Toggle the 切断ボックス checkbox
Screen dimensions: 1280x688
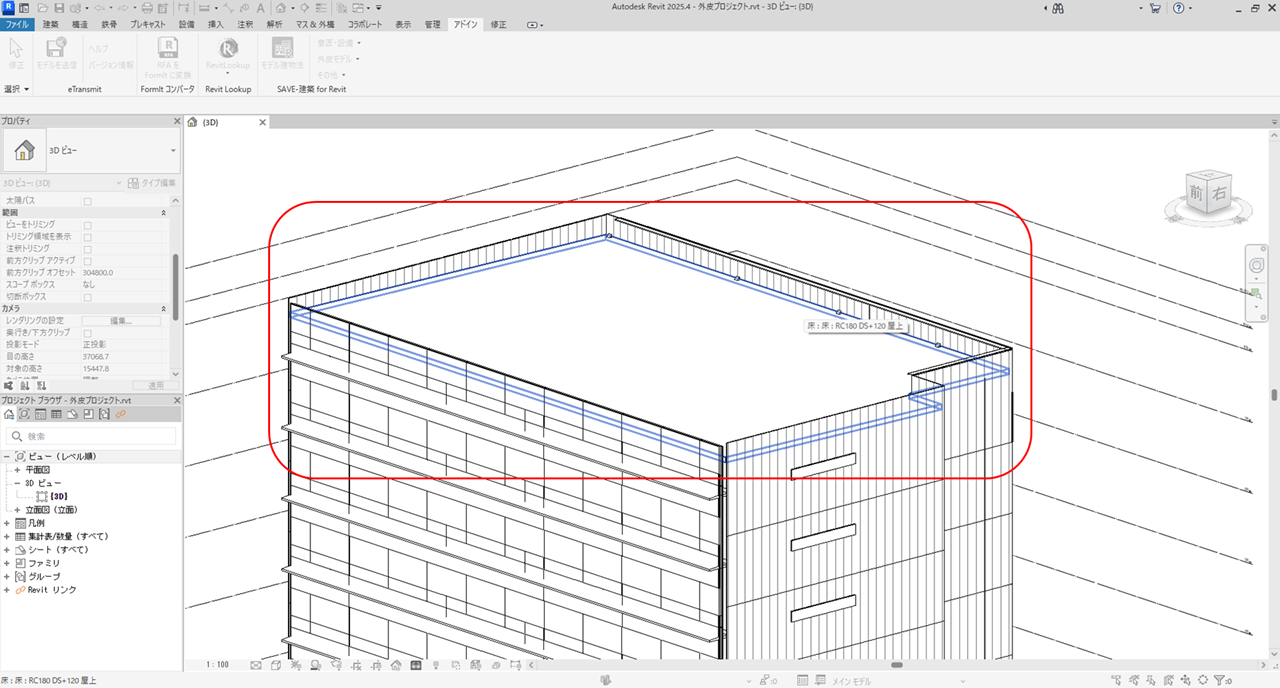[x=88, y=297]
